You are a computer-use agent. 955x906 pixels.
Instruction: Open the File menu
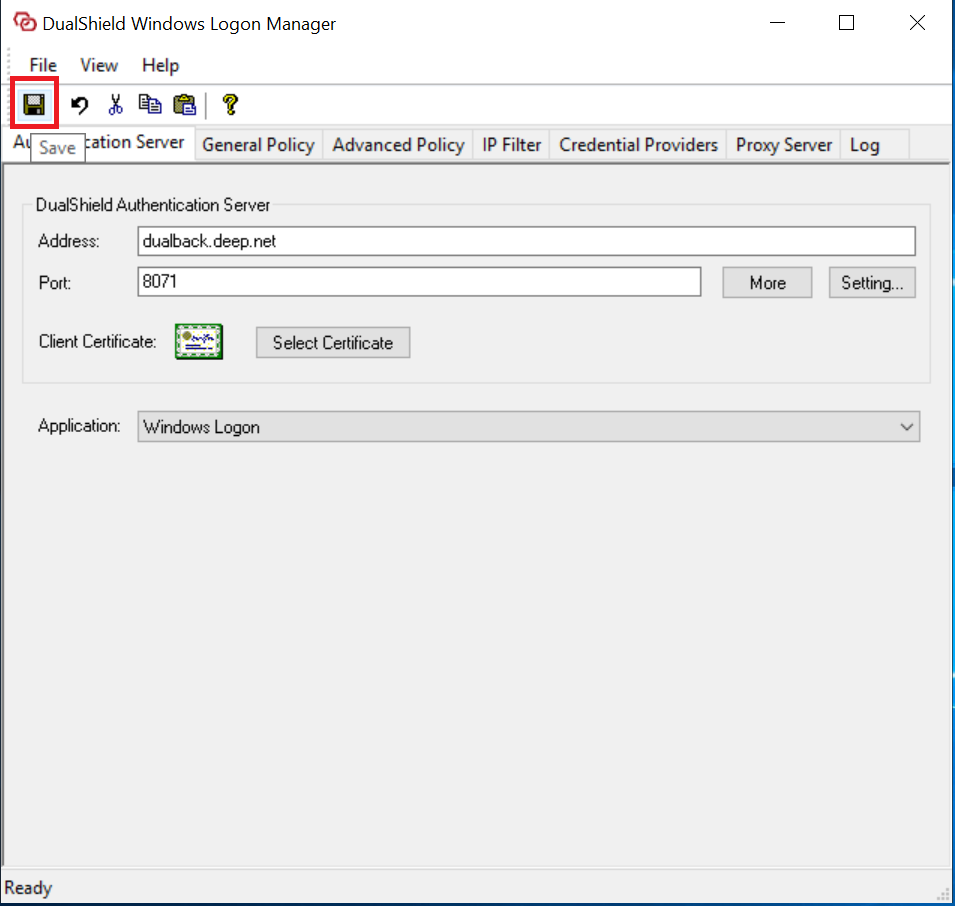pyautogui.click(x=43, y=65)
